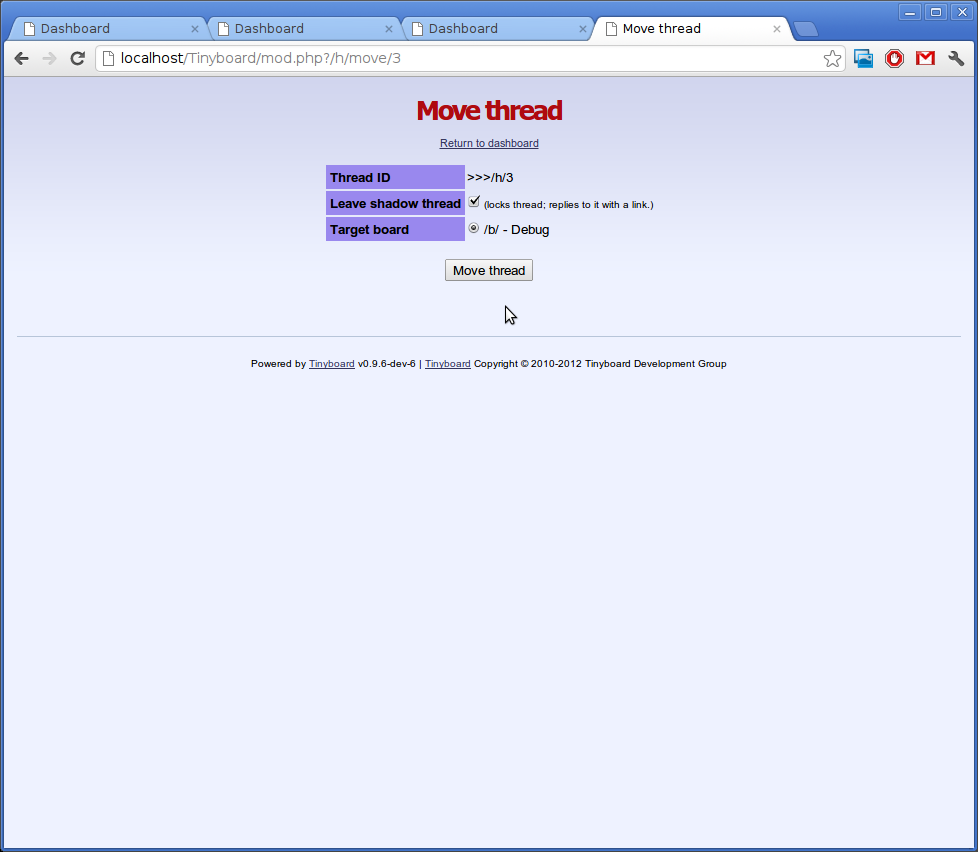Reload the current page

77,59
